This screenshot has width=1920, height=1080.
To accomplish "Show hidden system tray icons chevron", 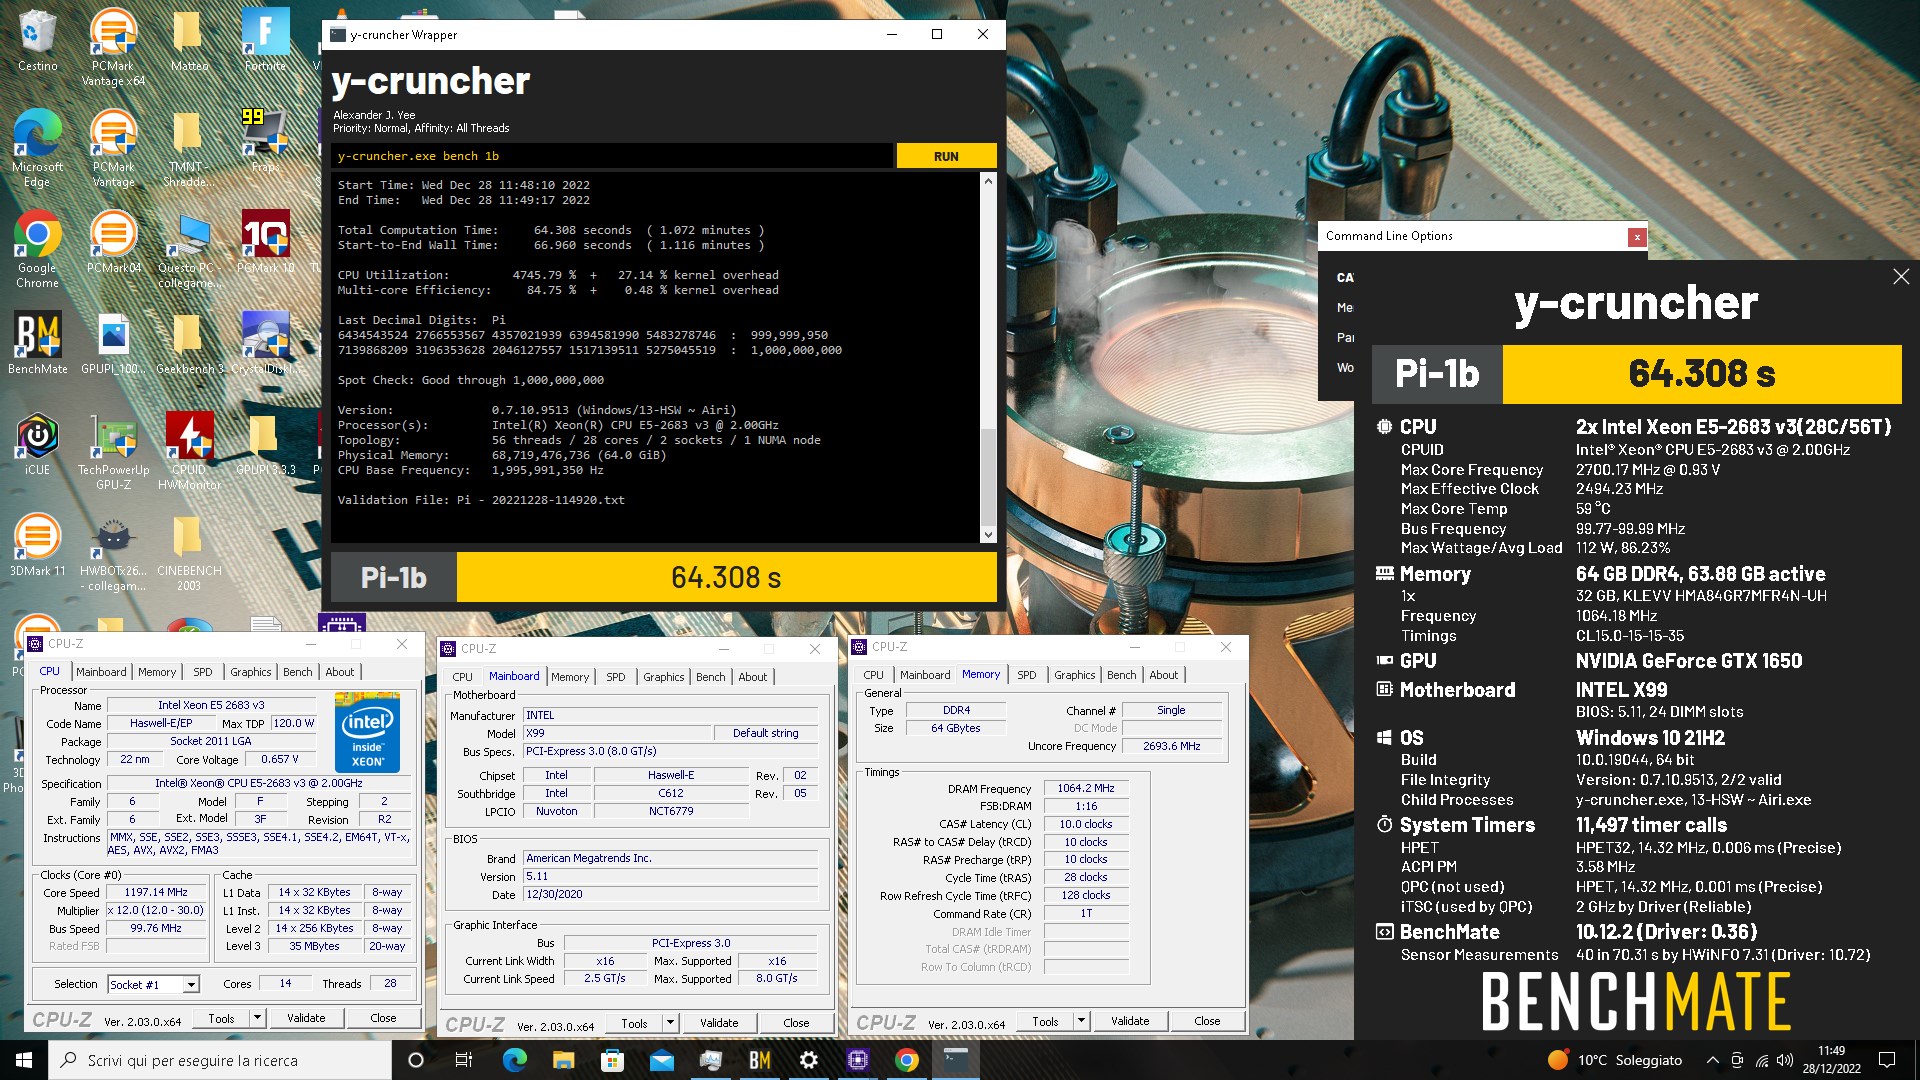I will [1712, 1060].
